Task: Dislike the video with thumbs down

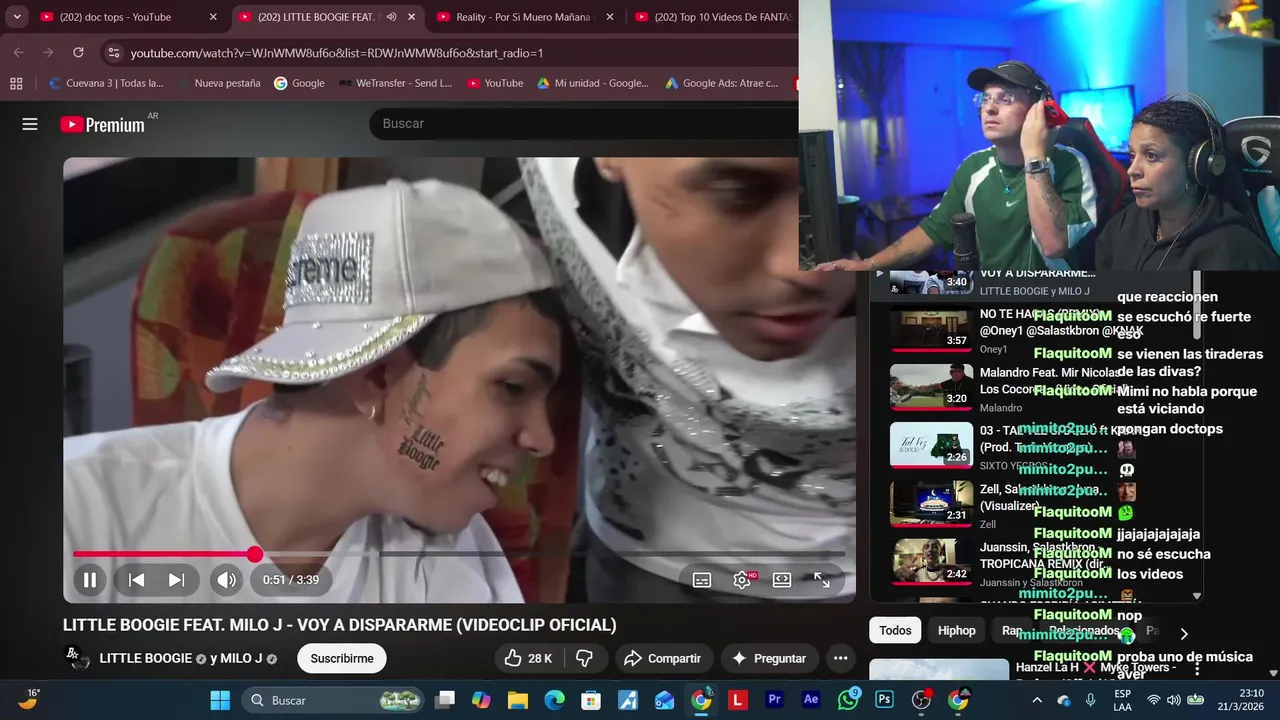Action: (585, 658)
